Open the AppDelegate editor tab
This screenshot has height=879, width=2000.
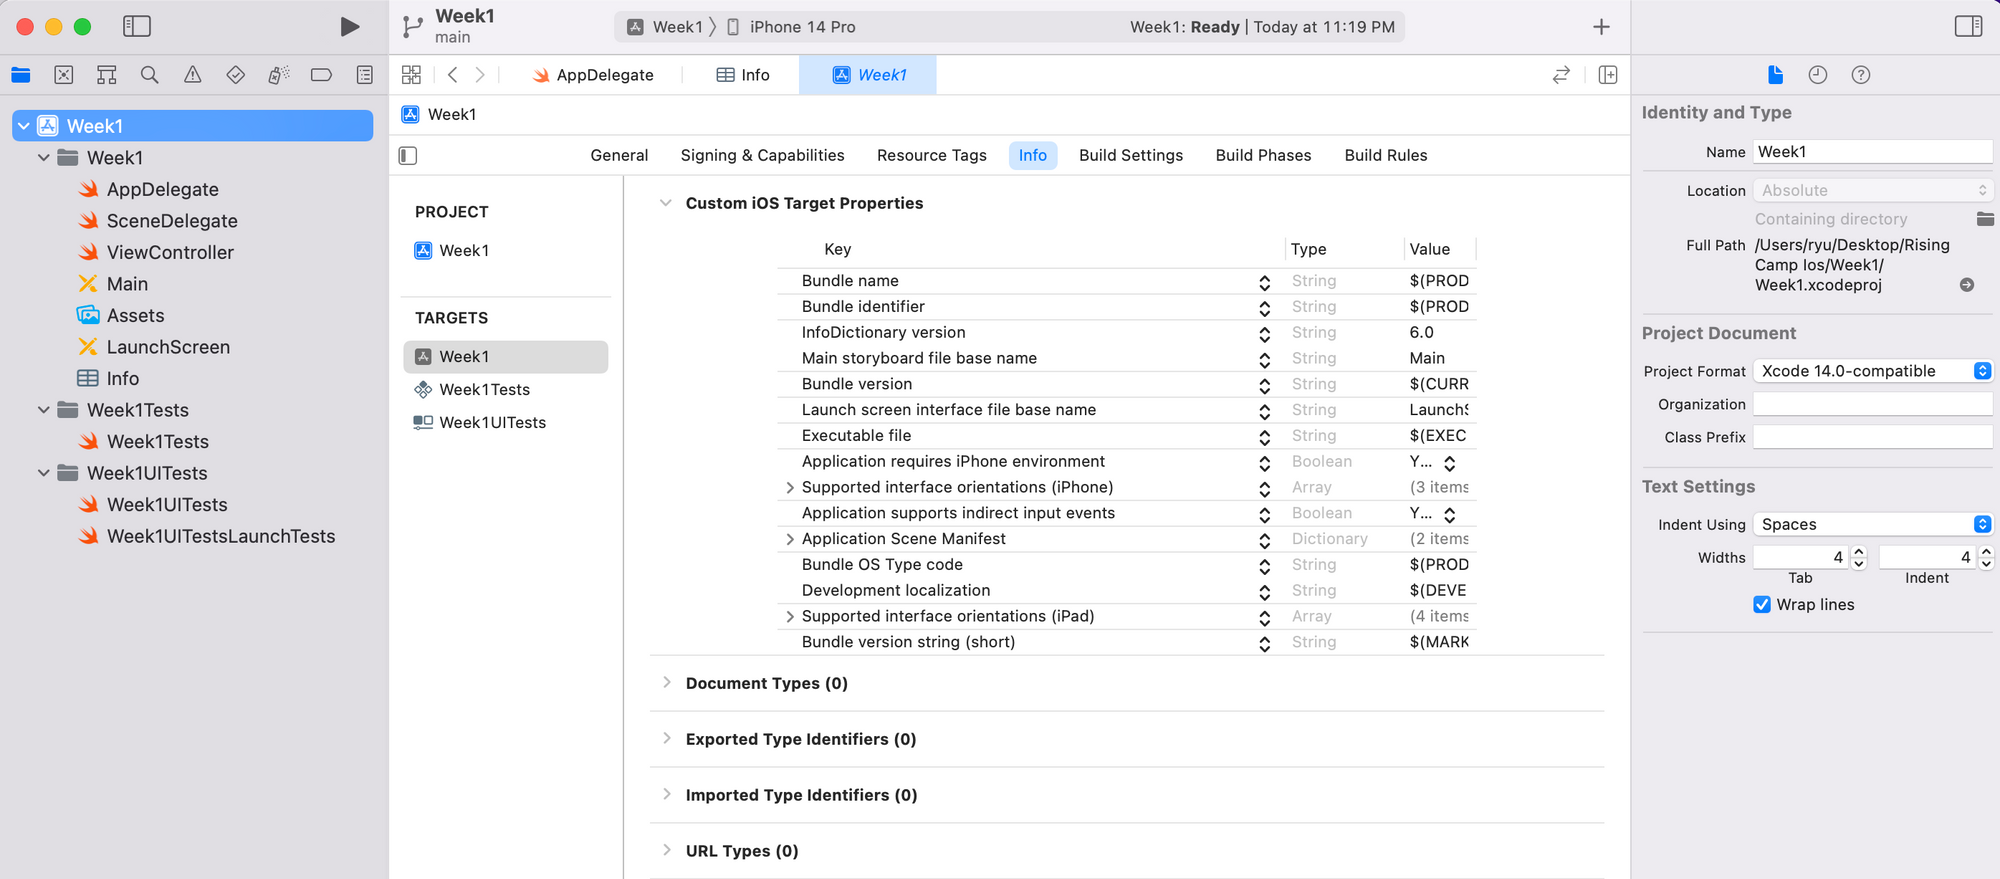click(593, 75)
